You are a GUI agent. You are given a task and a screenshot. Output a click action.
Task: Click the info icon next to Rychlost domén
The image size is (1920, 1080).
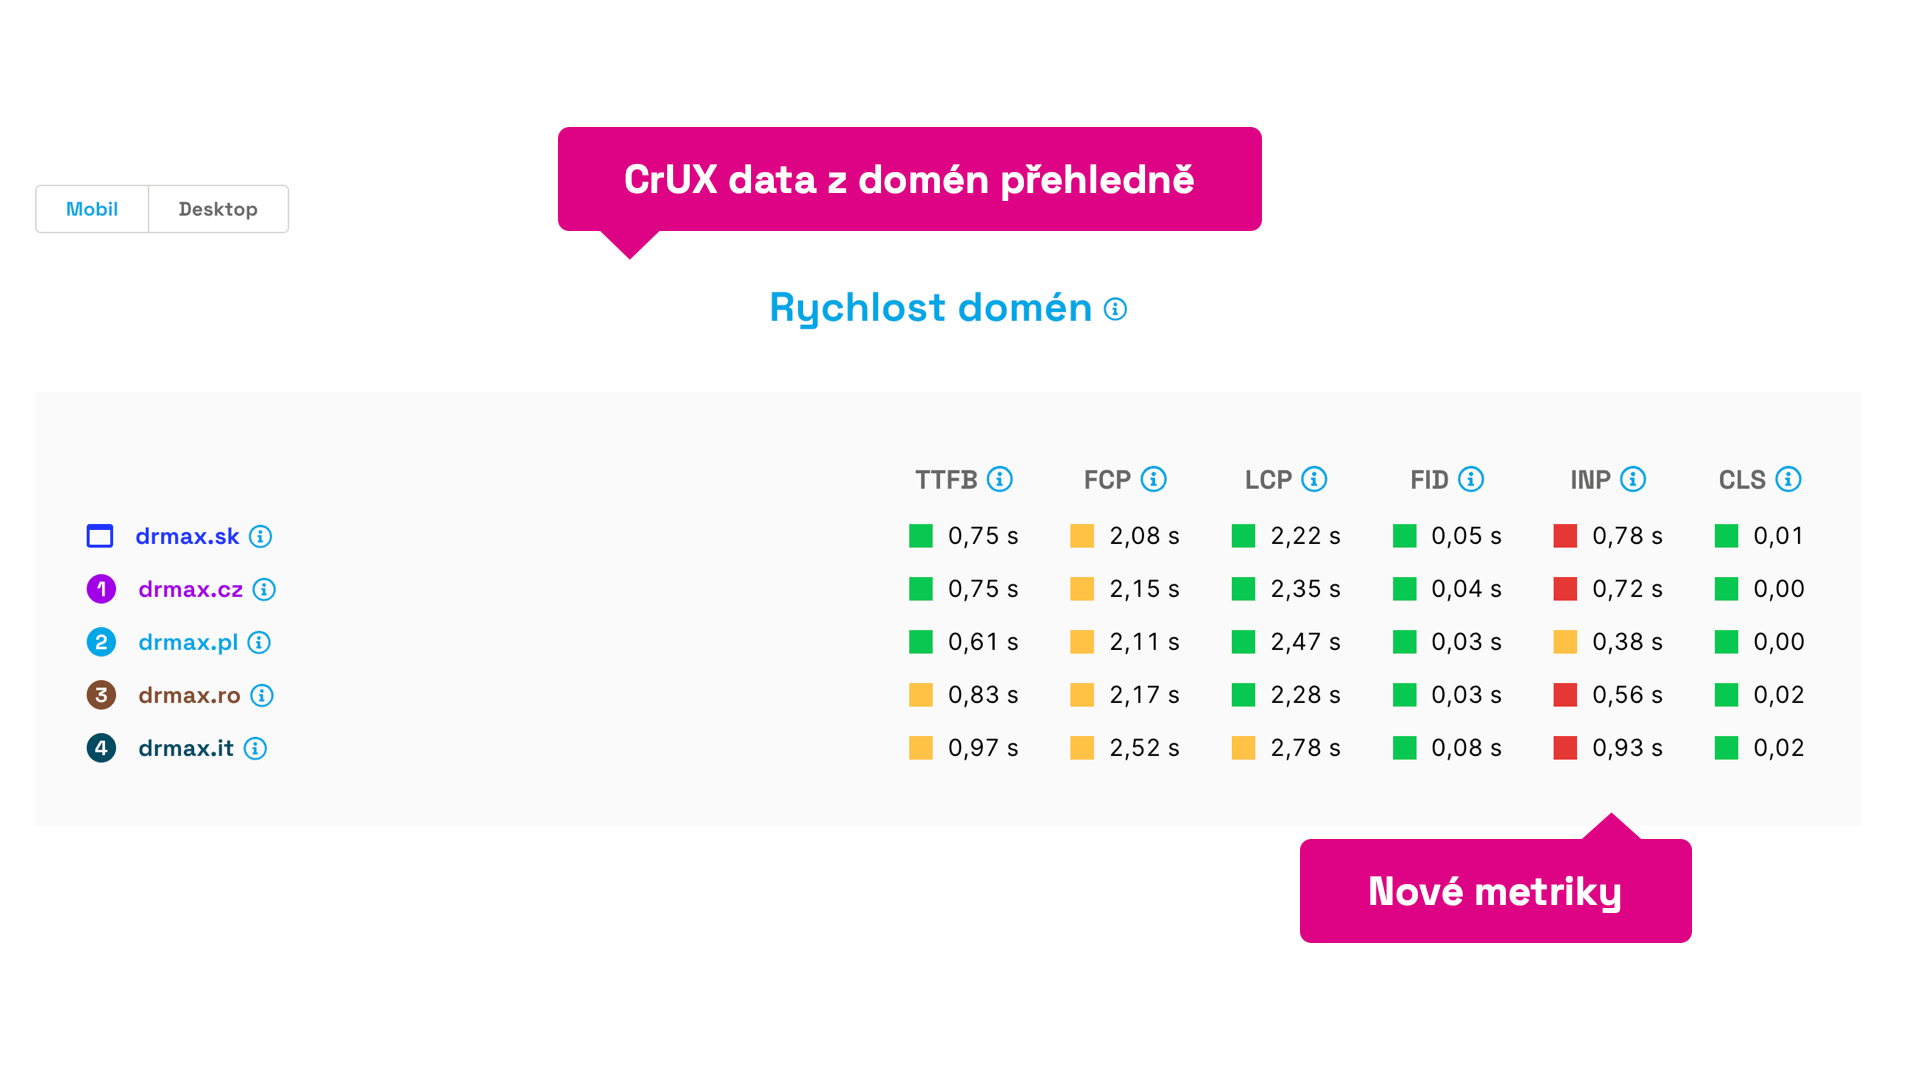pyautogui.click(x=1114, y=310)
